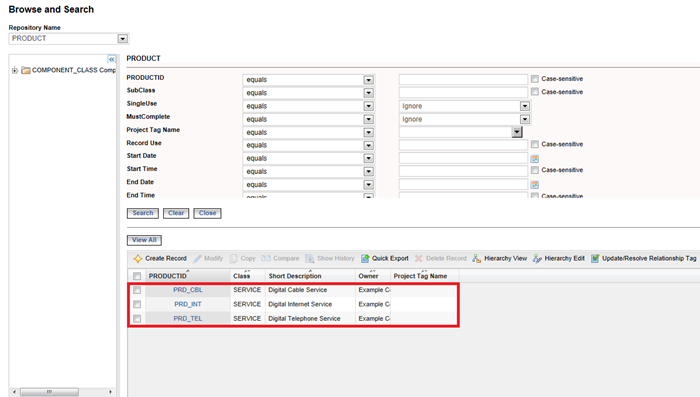Click the tree scrollbar right arrow
Viewport: 700px width, 397px height.
pos(110,392)
